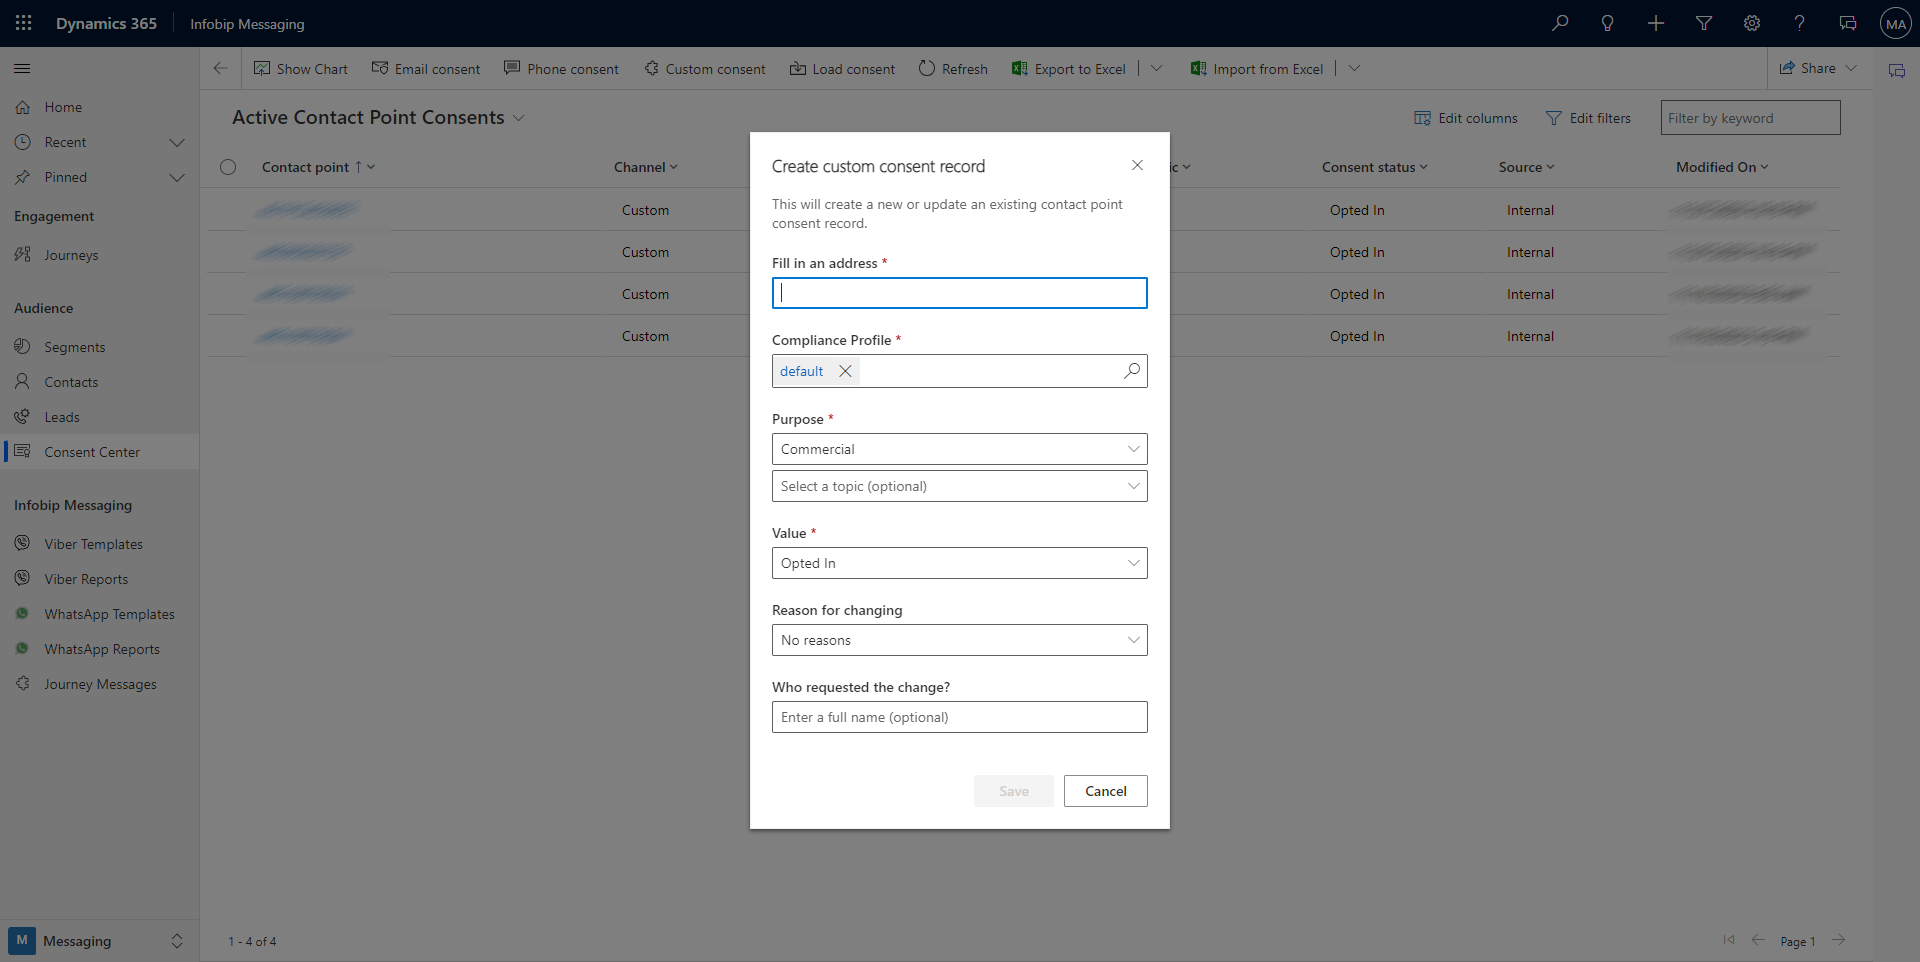Open the Reason for changing dropdown
Viewport: 1920px width, 962px height.
click(959, 640)
